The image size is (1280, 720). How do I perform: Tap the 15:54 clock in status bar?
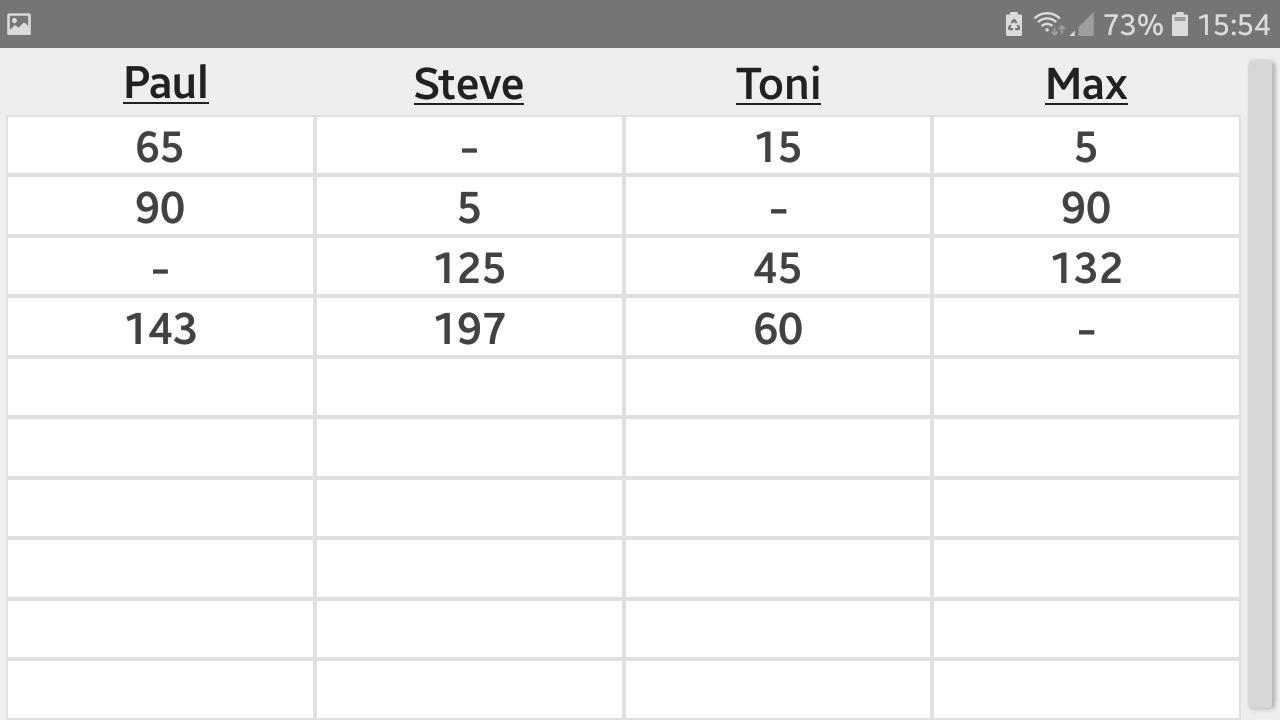(x=1233, y=24)
